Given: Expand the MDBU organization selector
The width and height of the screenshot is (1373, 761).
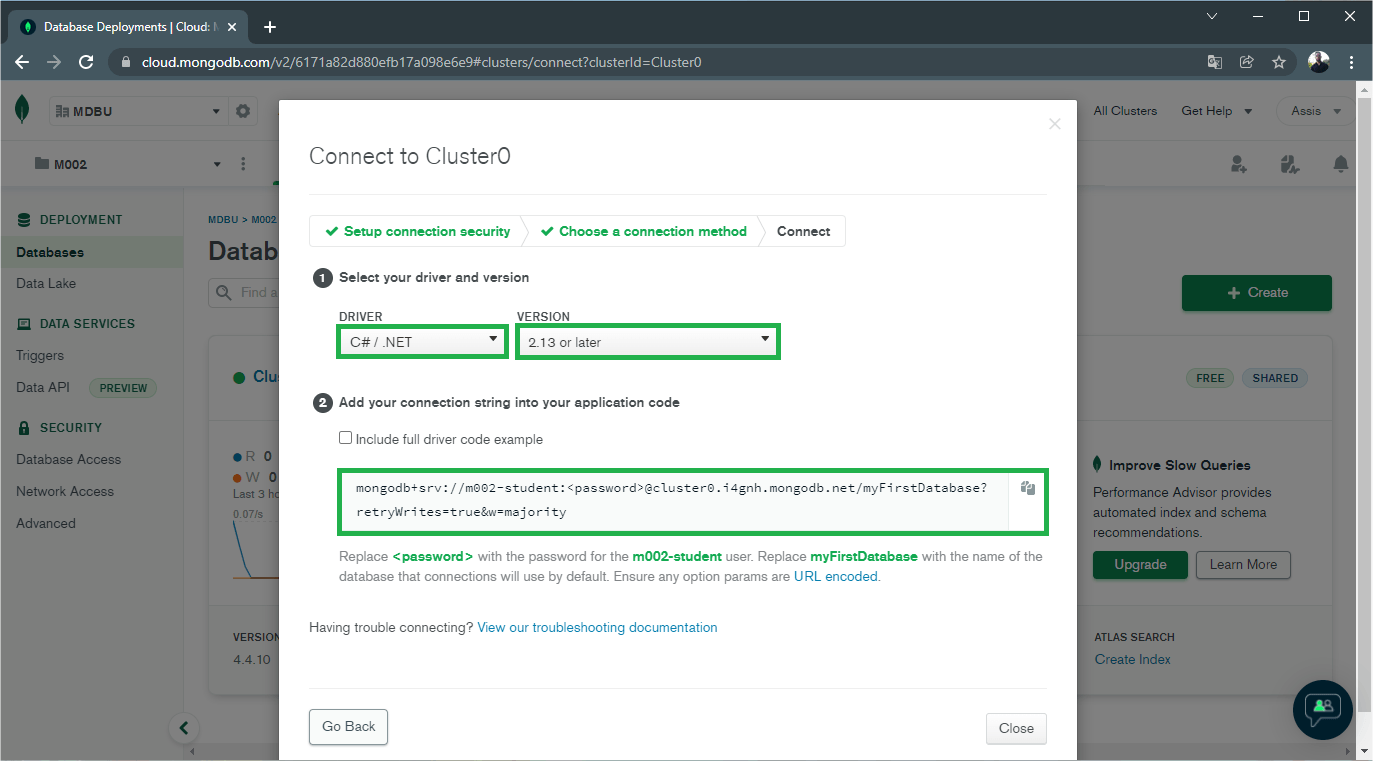Looking at the screenshot, I should coord(138,111).
